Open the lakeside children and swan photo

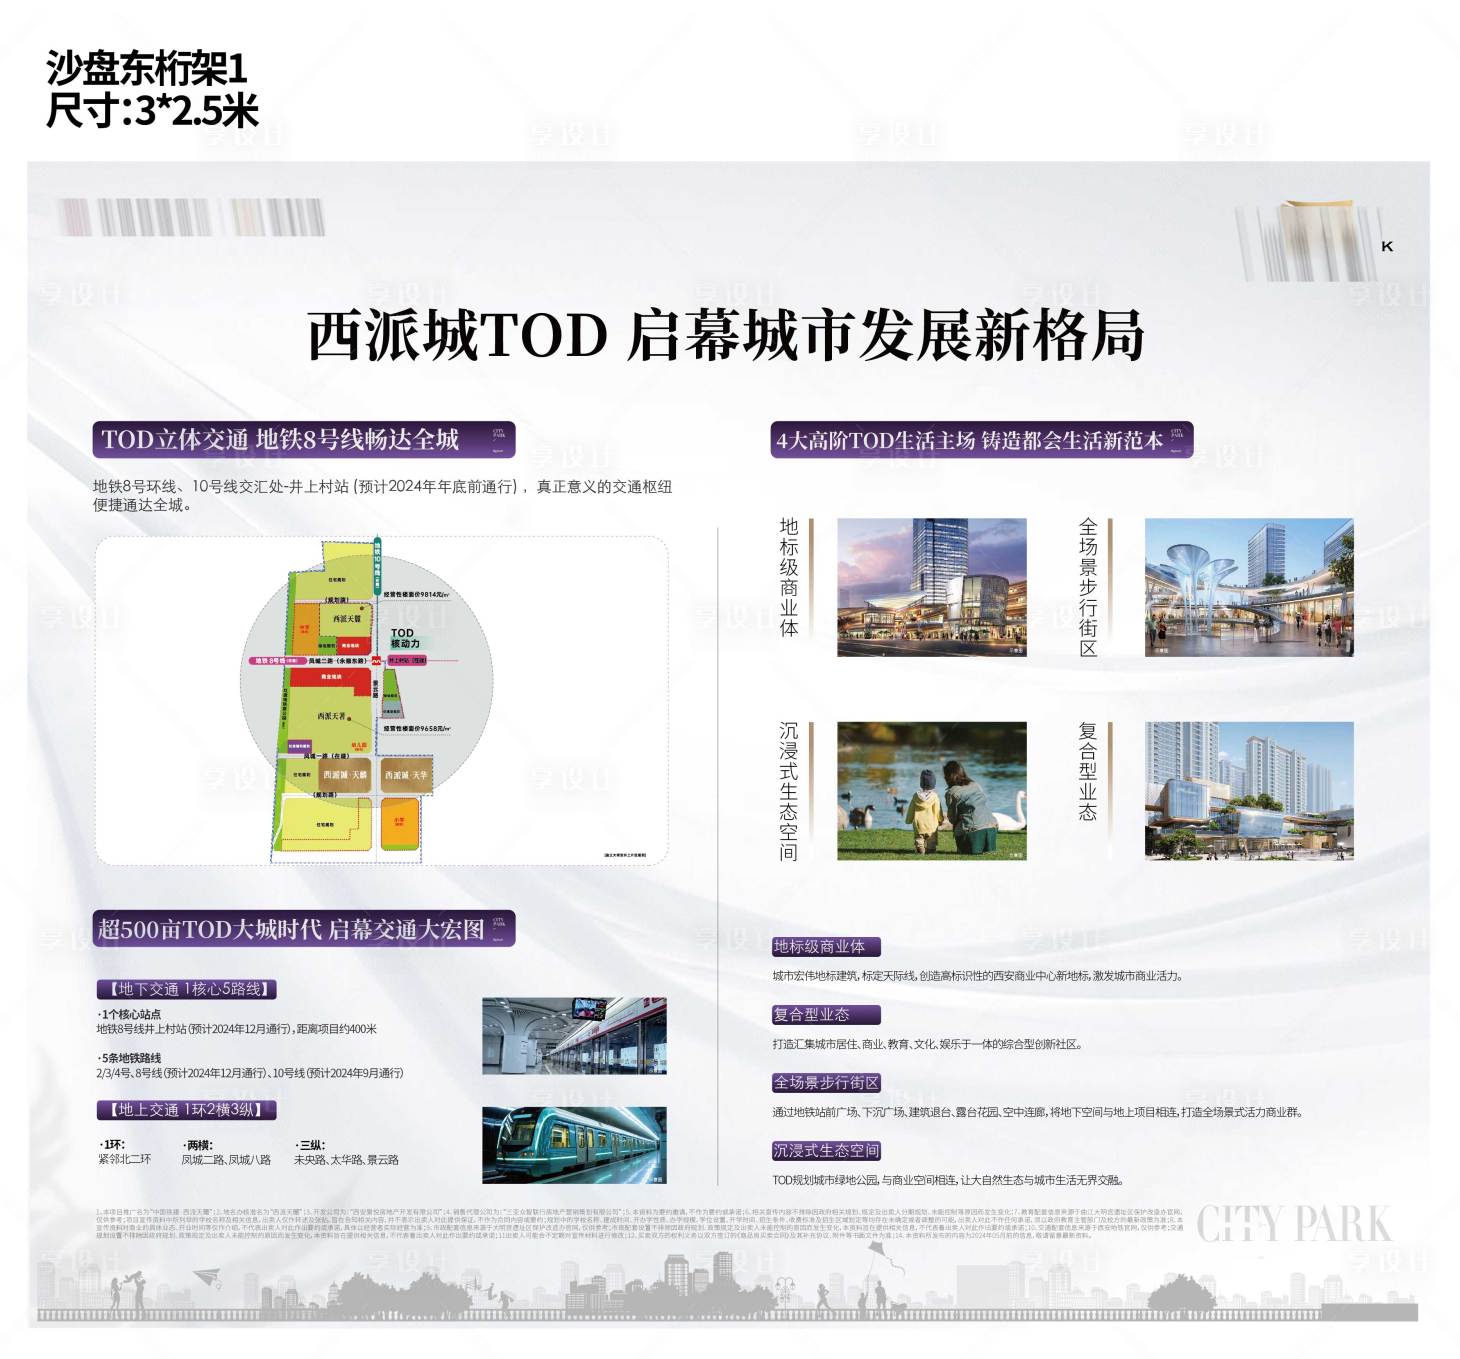(x=932, y=790)
